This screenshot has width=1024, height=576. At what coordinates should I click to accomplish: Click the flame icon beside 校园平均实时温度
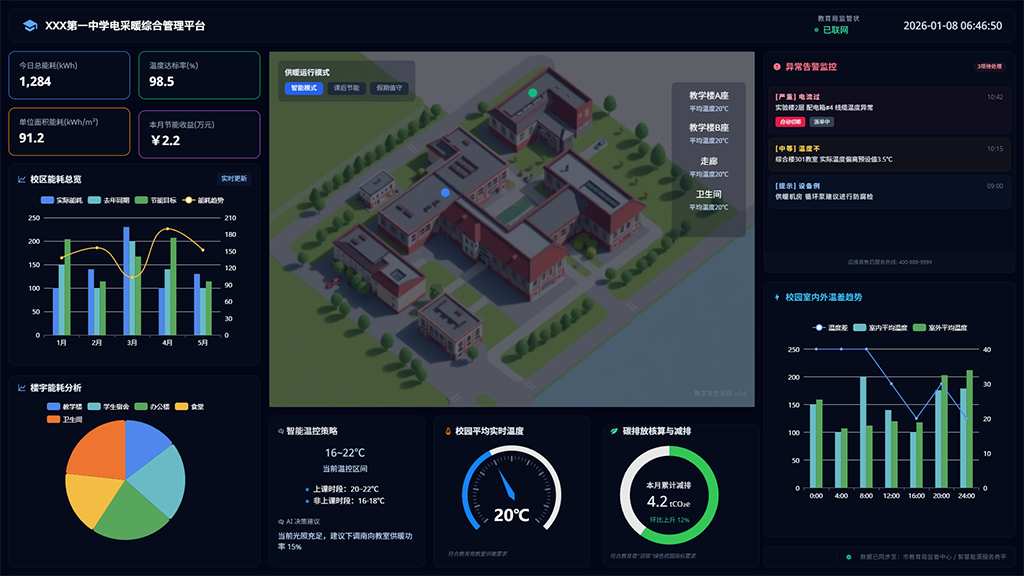point(446,431)
